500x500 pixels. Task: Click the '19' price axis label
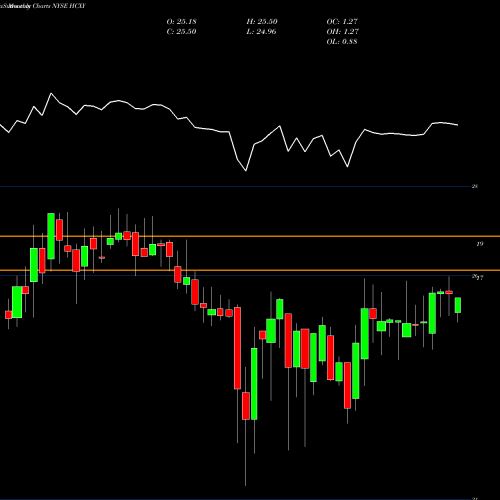[x=479, y=244]
